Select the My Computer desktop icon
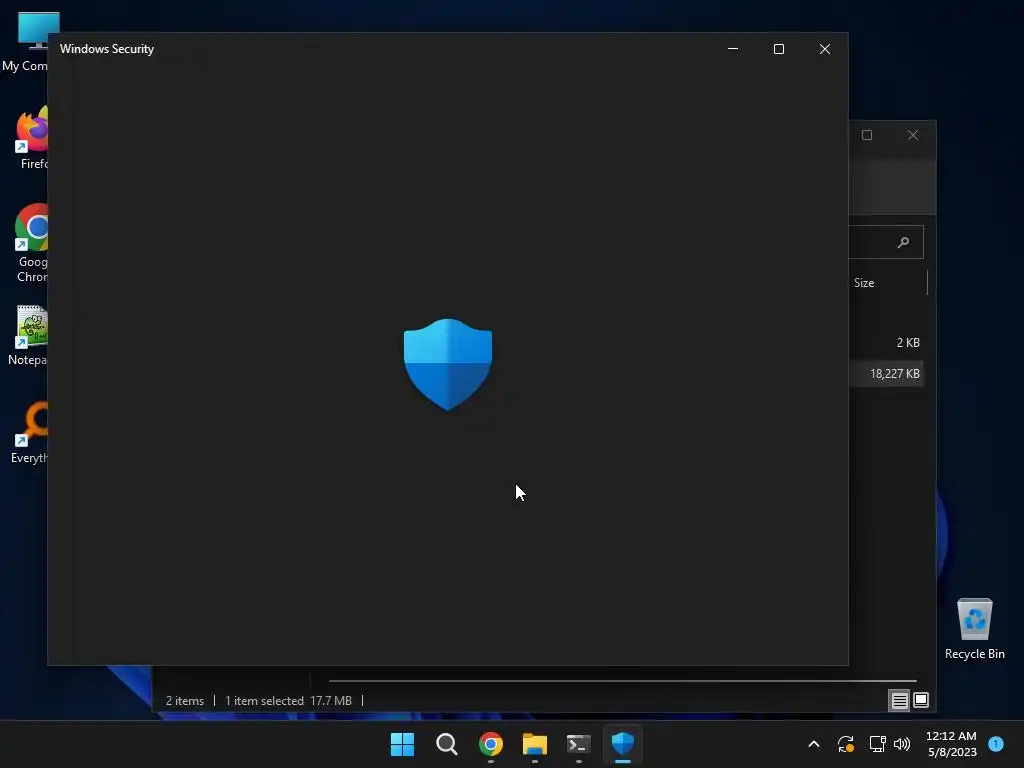The height and width of the screenshot is (768, 1024). (26, 42)
